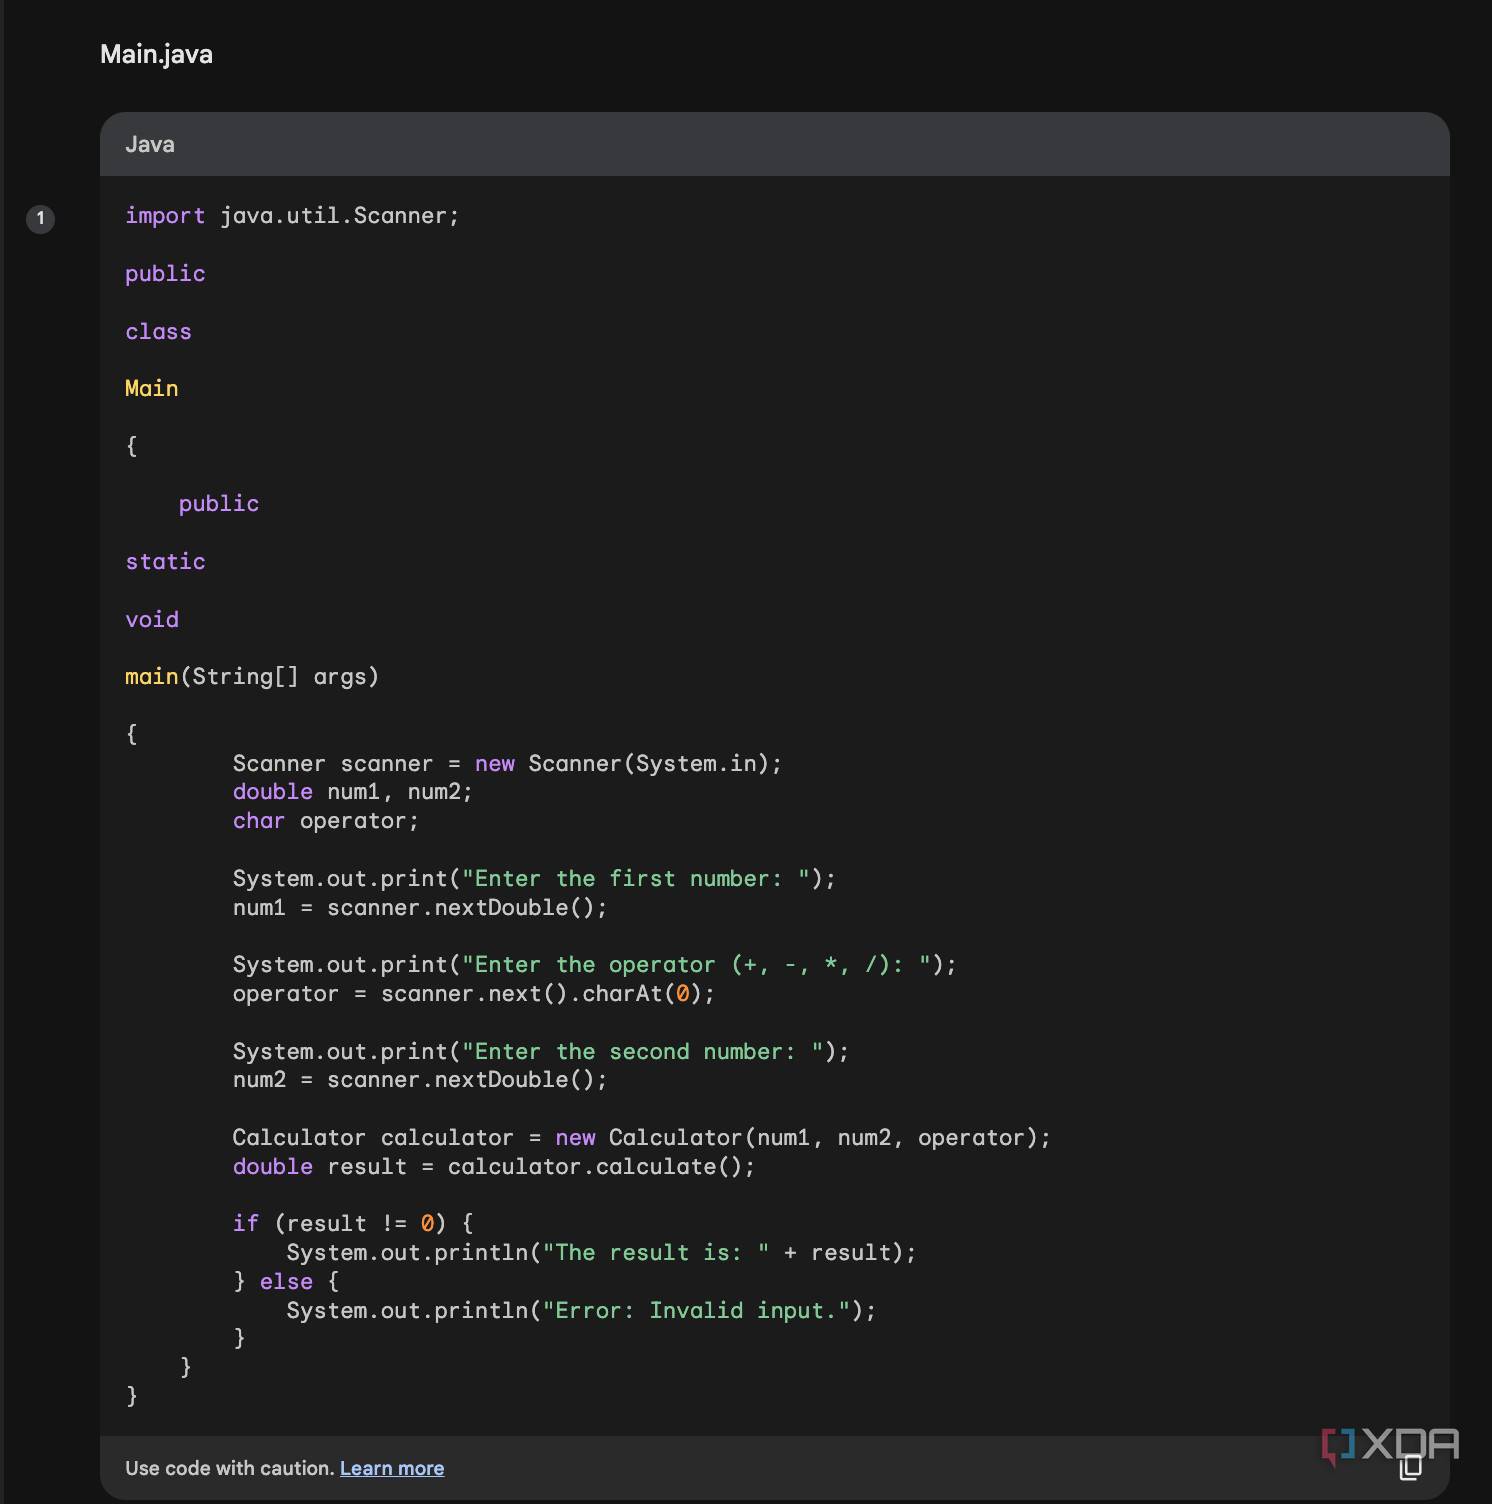
Task: Click the new Calculator(num1, num2, operator) line
Action: coord(642,1138)
